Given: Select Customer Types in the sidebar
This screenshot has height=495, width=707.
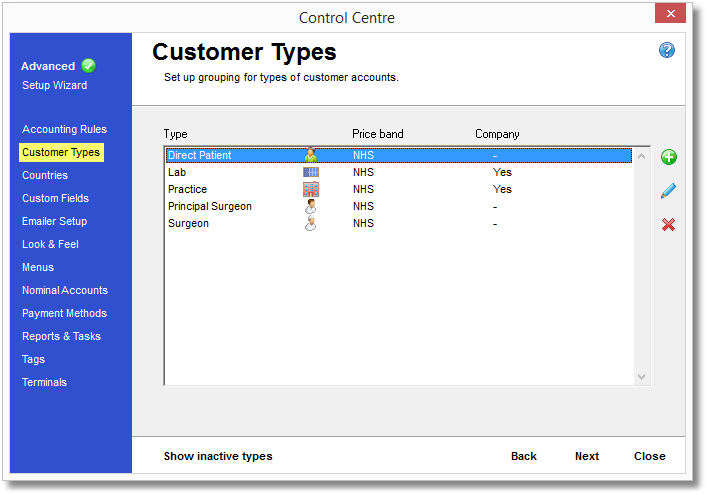Looking at the screenshot, I should [x=61, y=152].
